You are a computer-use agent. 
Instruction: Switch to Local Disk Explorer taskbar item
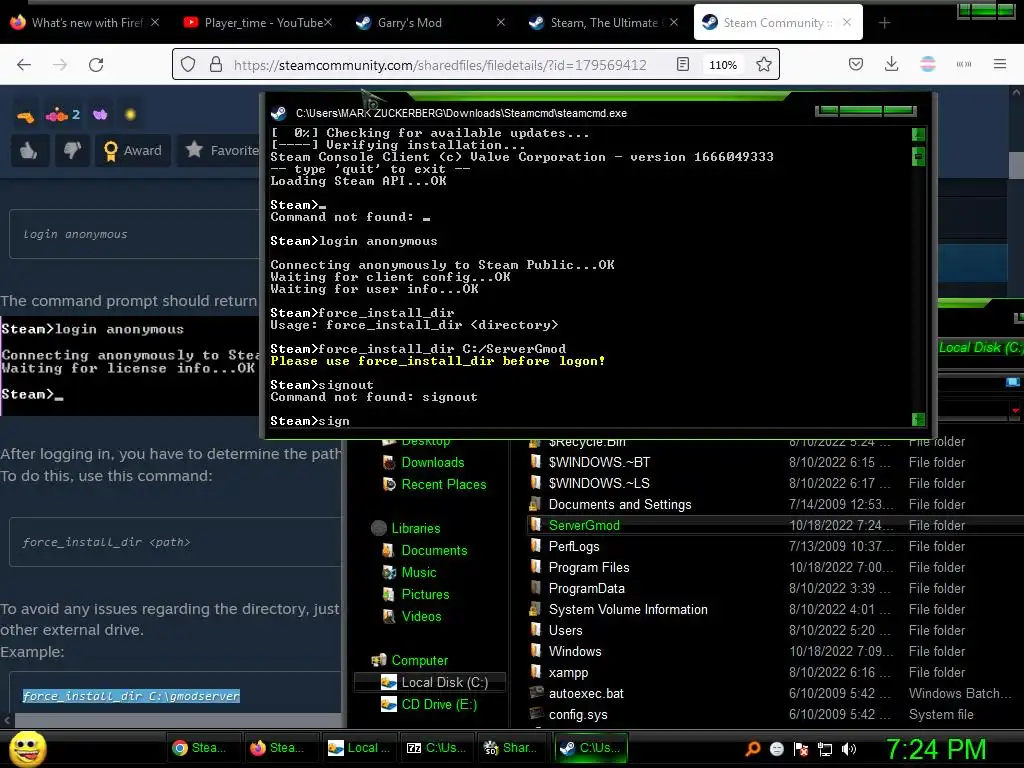[358, 748]
